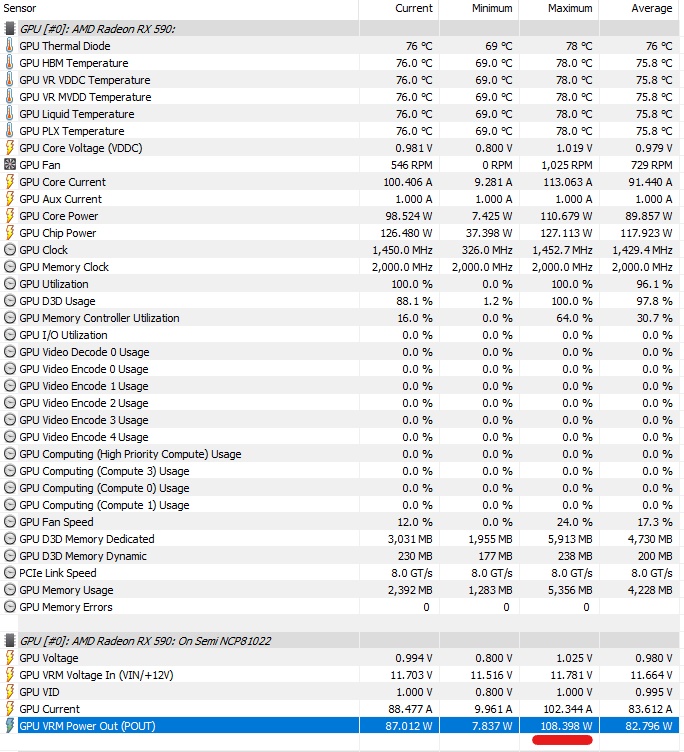Click the 1,025 RPM maximum GPU Fan value
The height and width of the screenshot is (752, 684).
tap(567, 165)
